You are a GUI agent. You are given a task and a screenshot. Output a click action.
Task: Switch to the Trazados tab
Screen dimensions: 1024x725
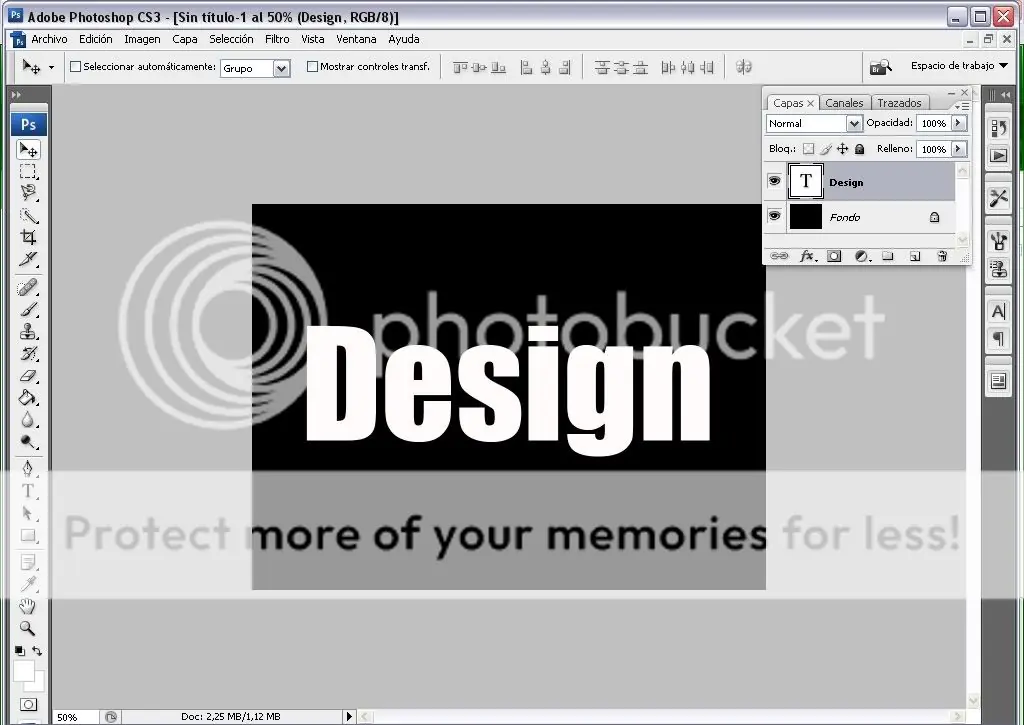899,103
